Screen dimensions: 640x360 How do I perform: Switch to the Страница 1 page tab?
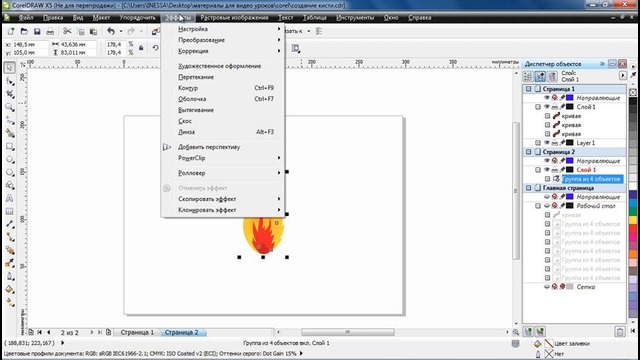click(x=137, y=332)
